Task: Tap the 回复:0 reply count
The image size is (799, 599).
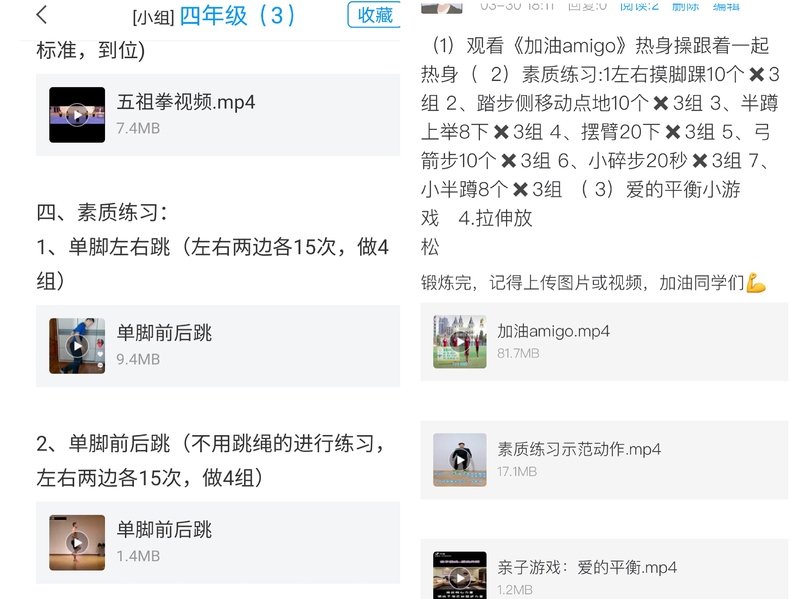Action: (587, 6)
